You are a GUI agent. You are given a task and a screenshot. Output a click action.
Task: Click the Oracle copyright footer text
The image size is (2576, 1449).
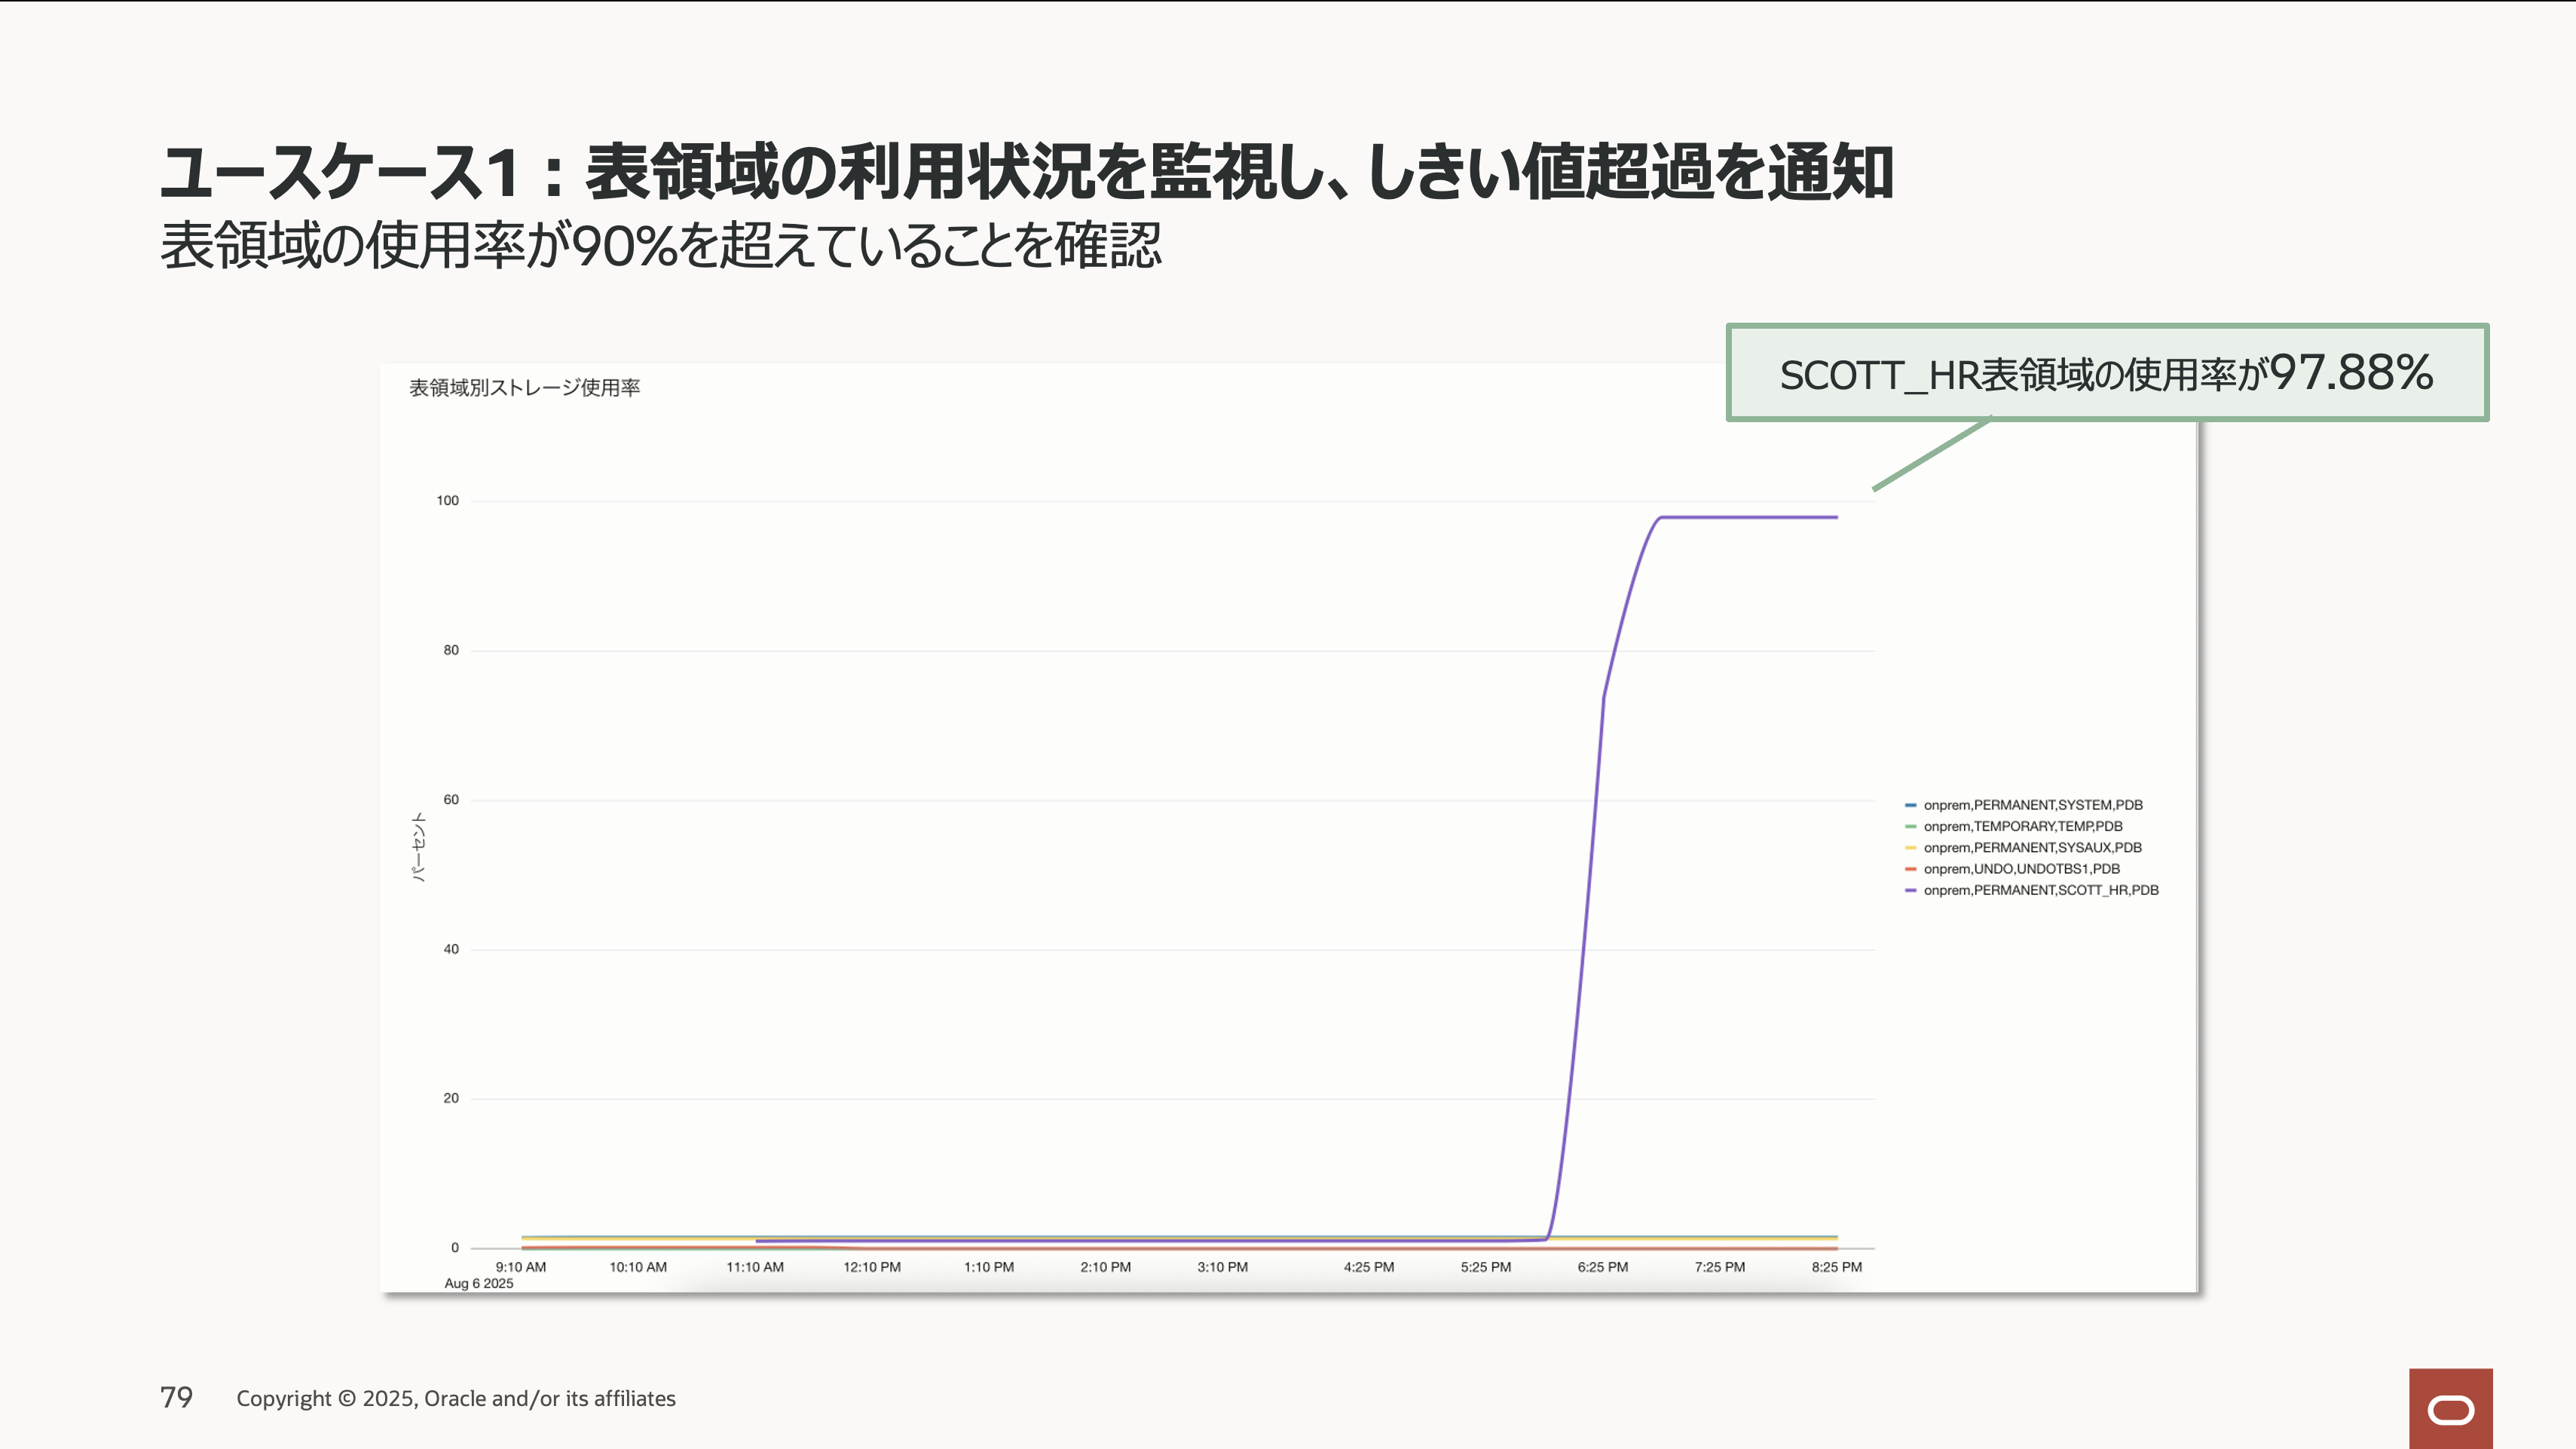point(455,1399)
